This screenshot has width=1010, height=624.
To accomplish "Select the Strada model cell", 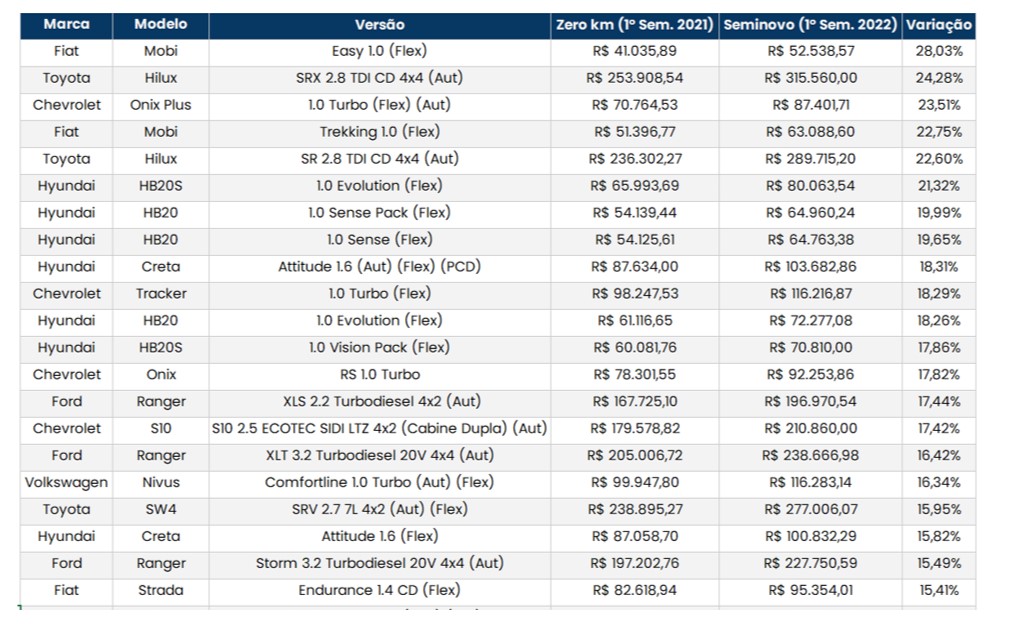I will coord(160,590).
